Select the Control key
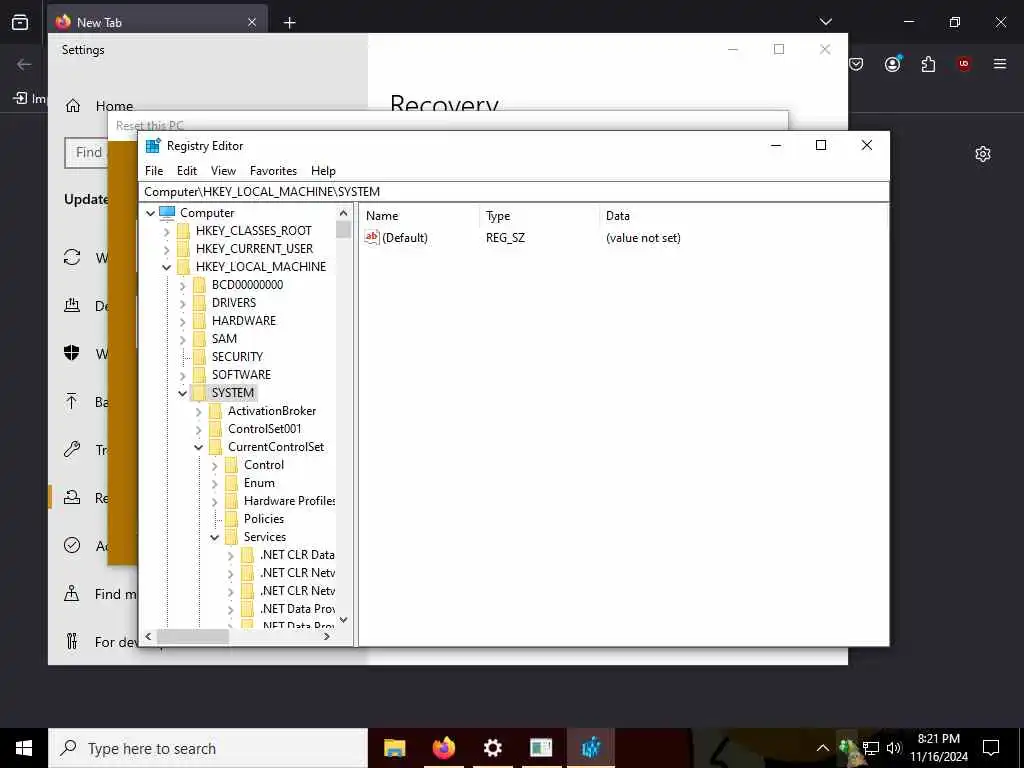This screenshot has width=1024, height=768. [264, 464]
